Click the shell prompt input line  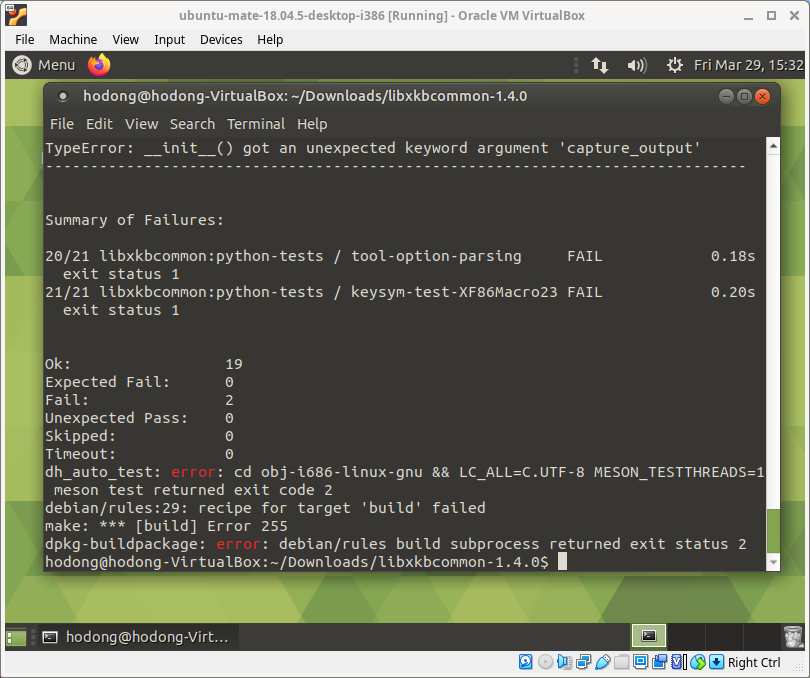[x=306, y=562]
